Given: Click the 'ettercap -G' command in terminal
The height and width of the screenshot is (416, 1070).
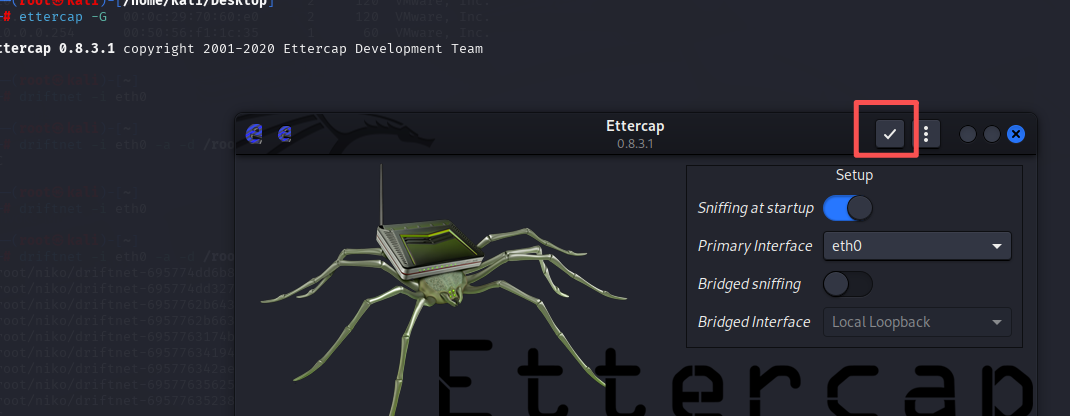Looking at the screenshot, I should 63,16.
